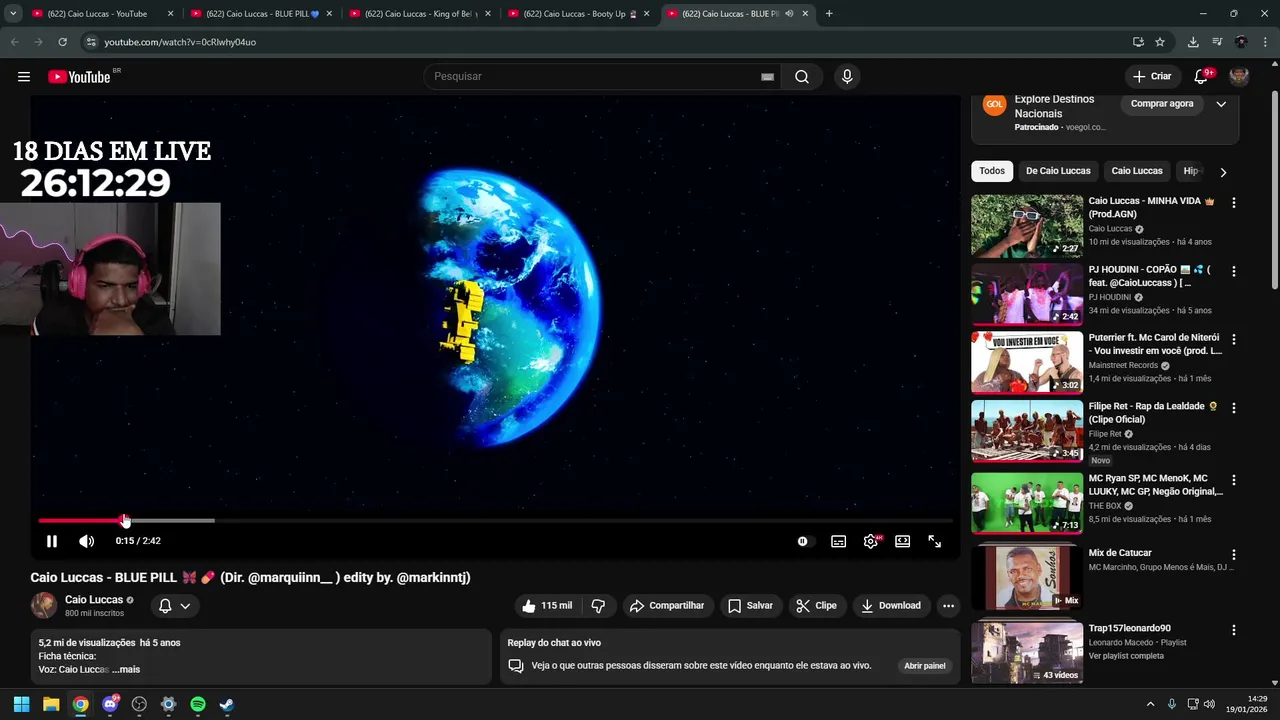The height and width of the screenshot is (720, 1280).
Task: Open more actions ellipsis under video
Action: point(948,606)
